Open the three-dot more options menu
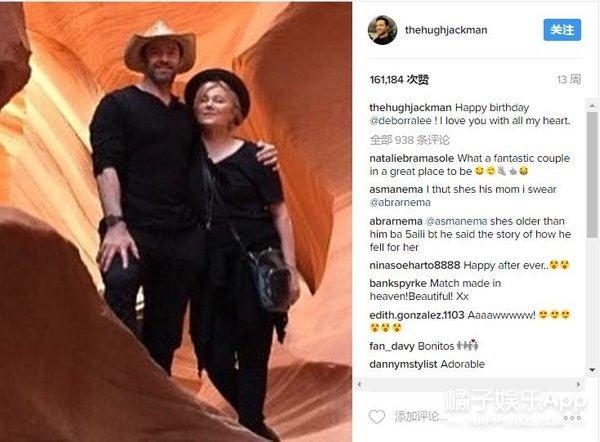 [572, 418]
